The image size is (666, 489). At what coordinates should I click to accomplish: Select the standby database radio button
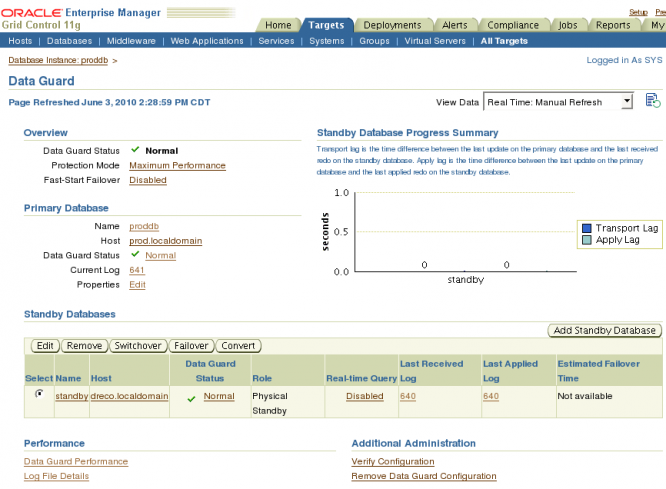pos(39,394)
